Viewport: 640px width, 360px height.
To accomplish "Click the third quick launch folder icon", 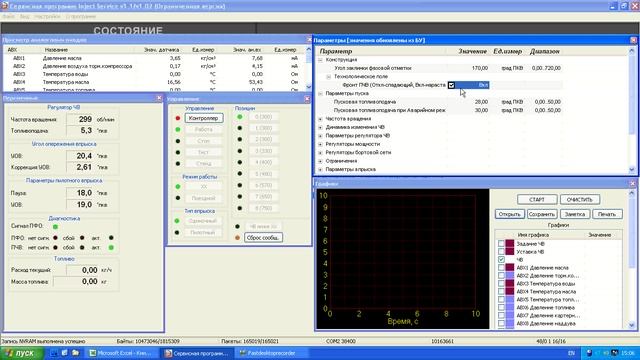I will (76, 353).
